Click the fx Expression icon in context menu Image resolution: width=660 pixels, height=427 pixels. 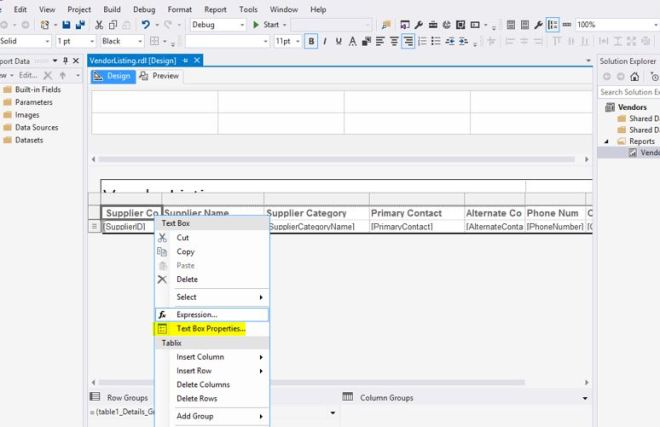tap(162, 315)
